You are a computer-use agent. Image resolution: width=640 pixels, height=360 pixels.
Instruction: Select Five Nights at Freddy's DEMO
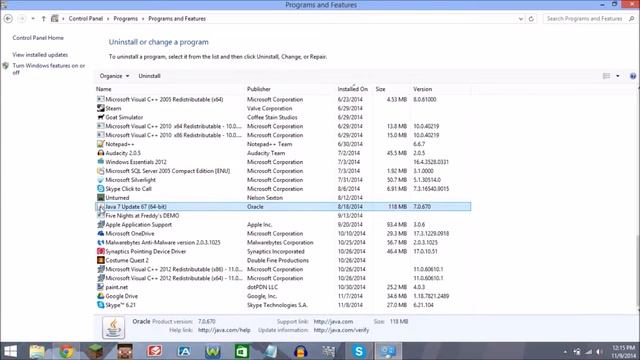[x=142, y=216]
